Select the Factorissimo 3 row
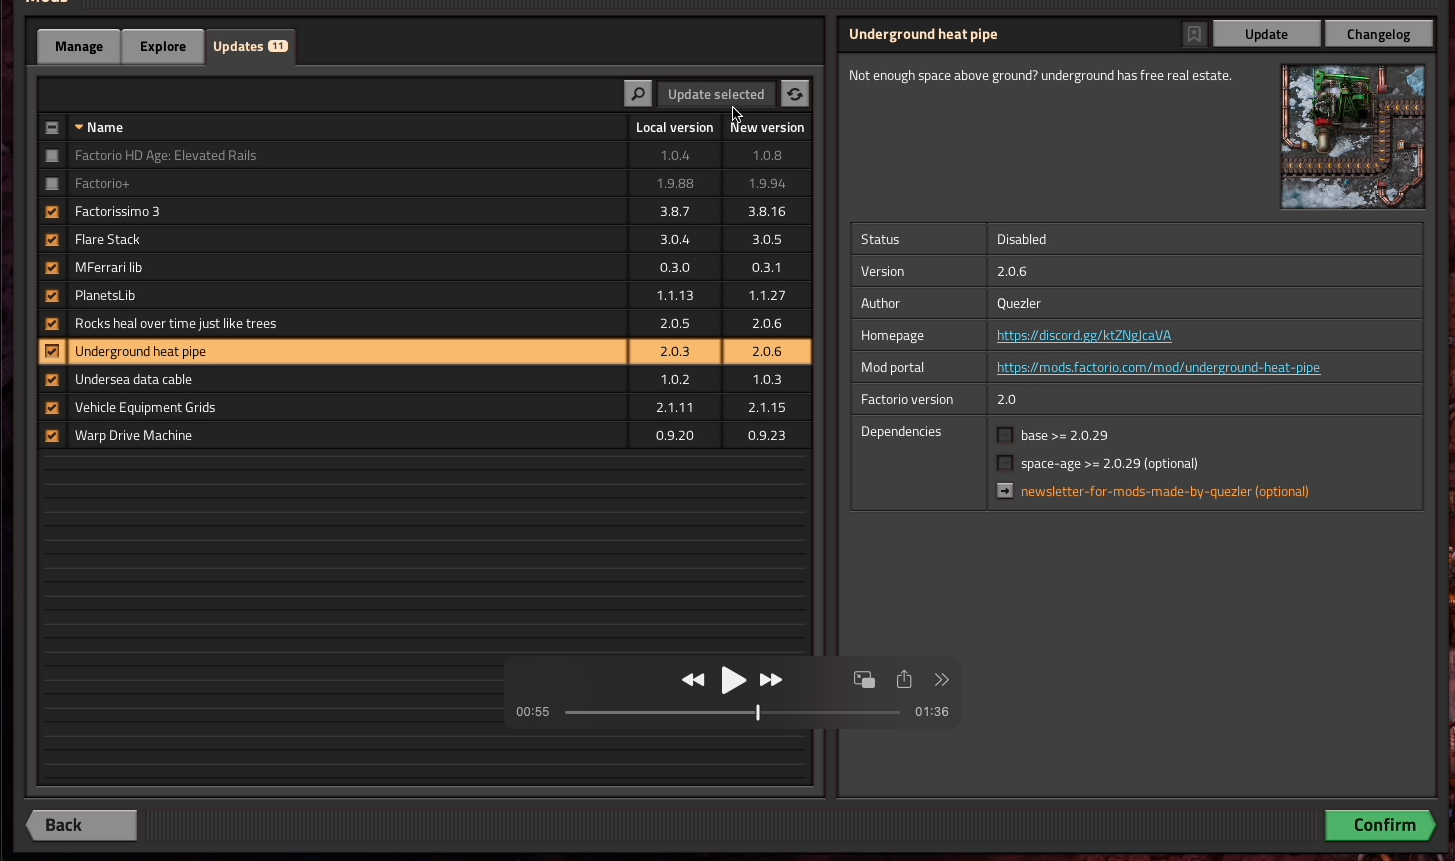 click(x=425, y=211)
